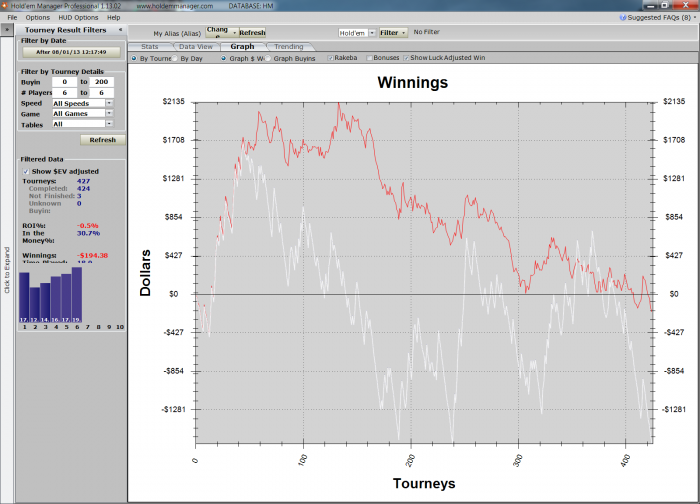Open the File menu
Viewport: 700px width, 504px height.
12,17
